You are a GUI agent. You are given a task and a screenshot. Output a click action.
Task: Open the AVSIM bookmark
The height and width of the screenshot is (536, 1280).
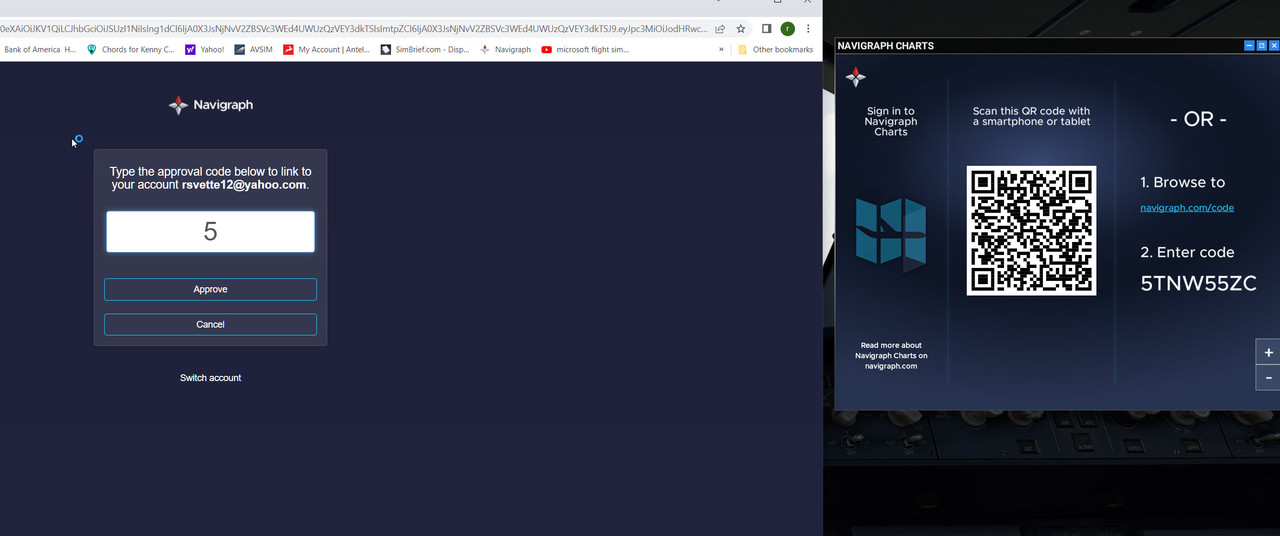254,49
